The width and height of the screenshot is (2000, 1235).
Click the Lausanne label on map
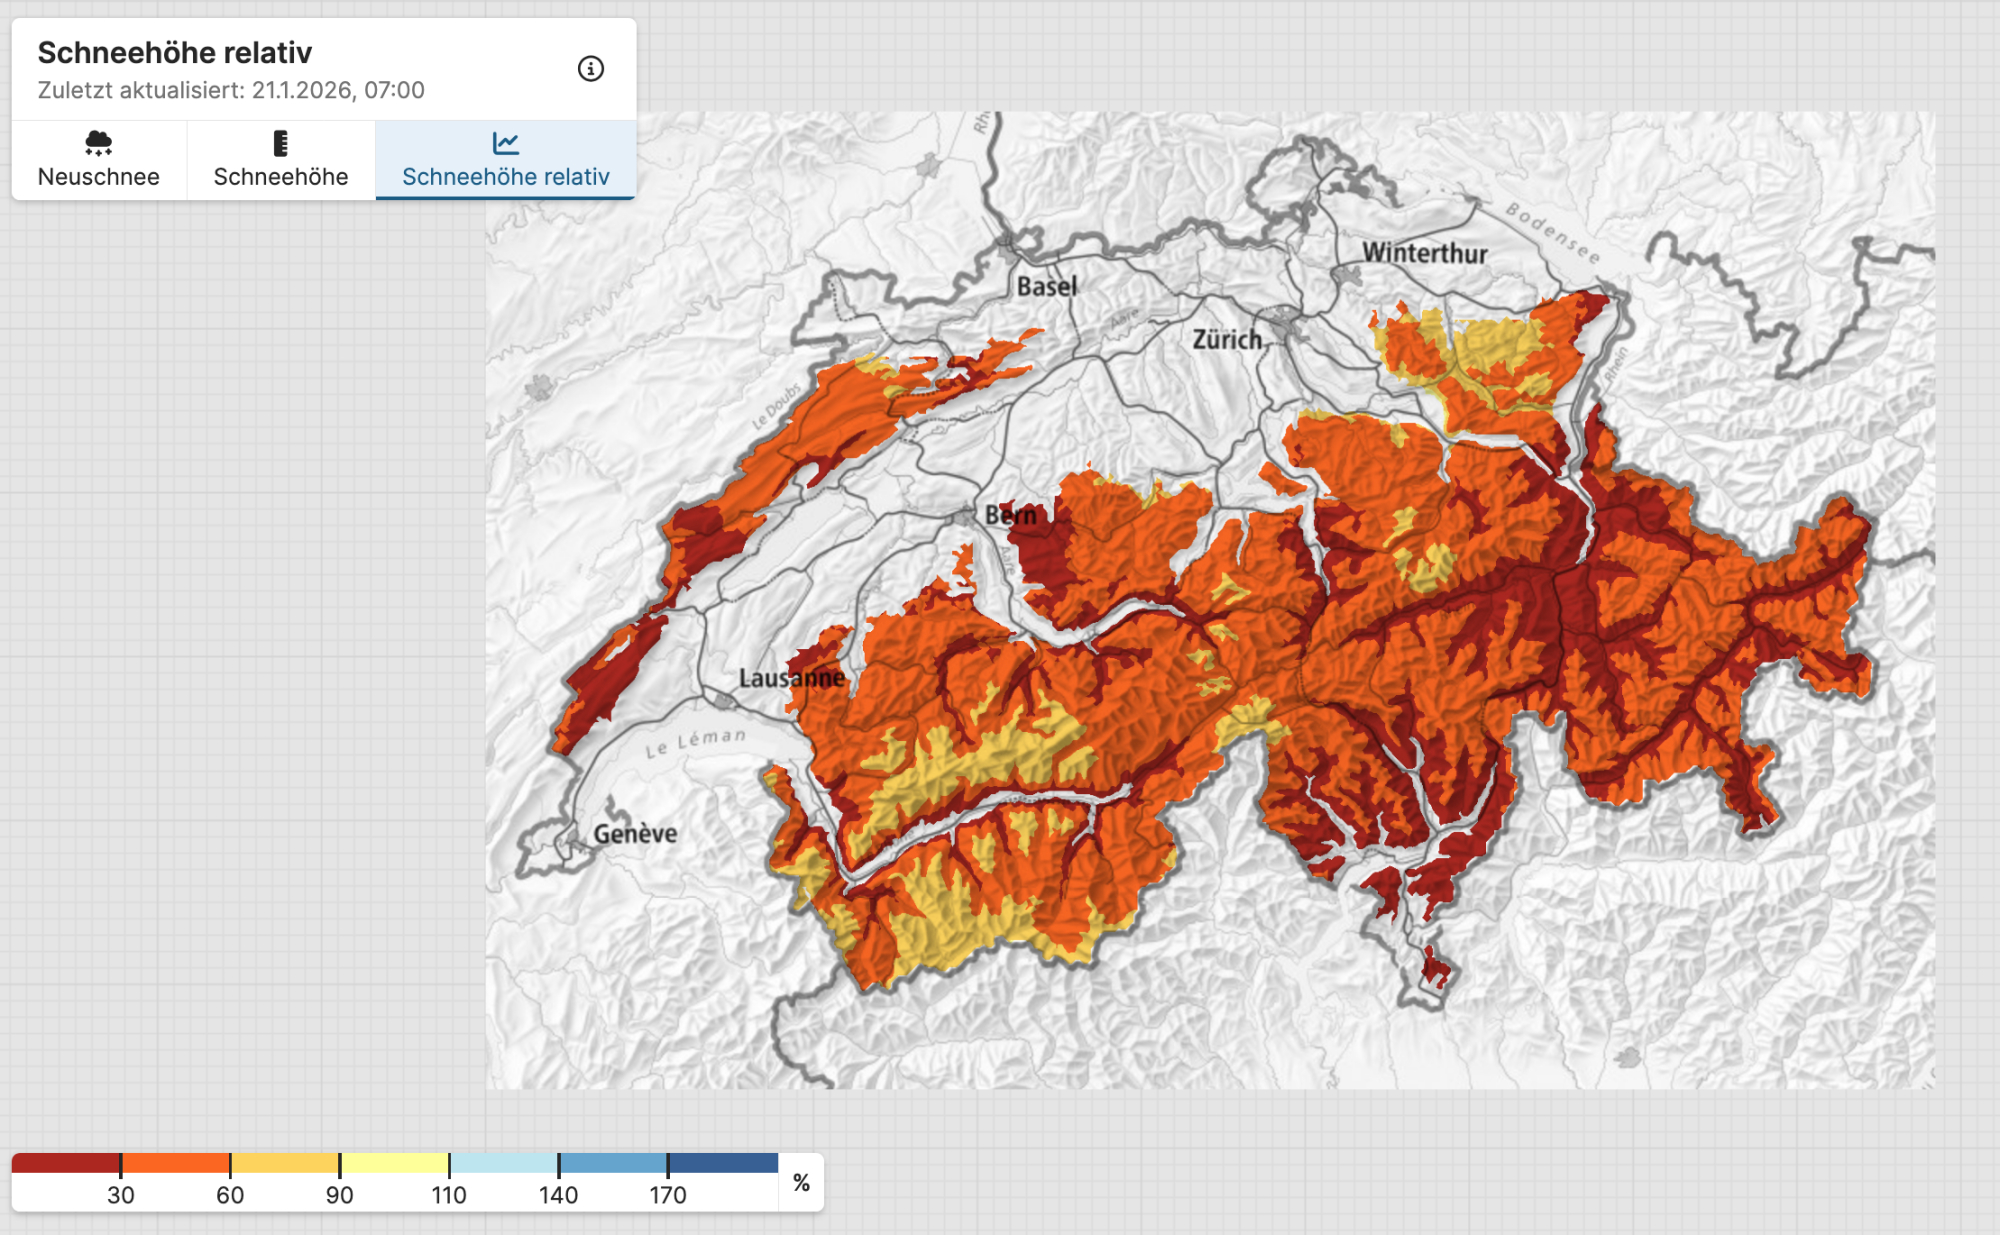tap(791, 678)
